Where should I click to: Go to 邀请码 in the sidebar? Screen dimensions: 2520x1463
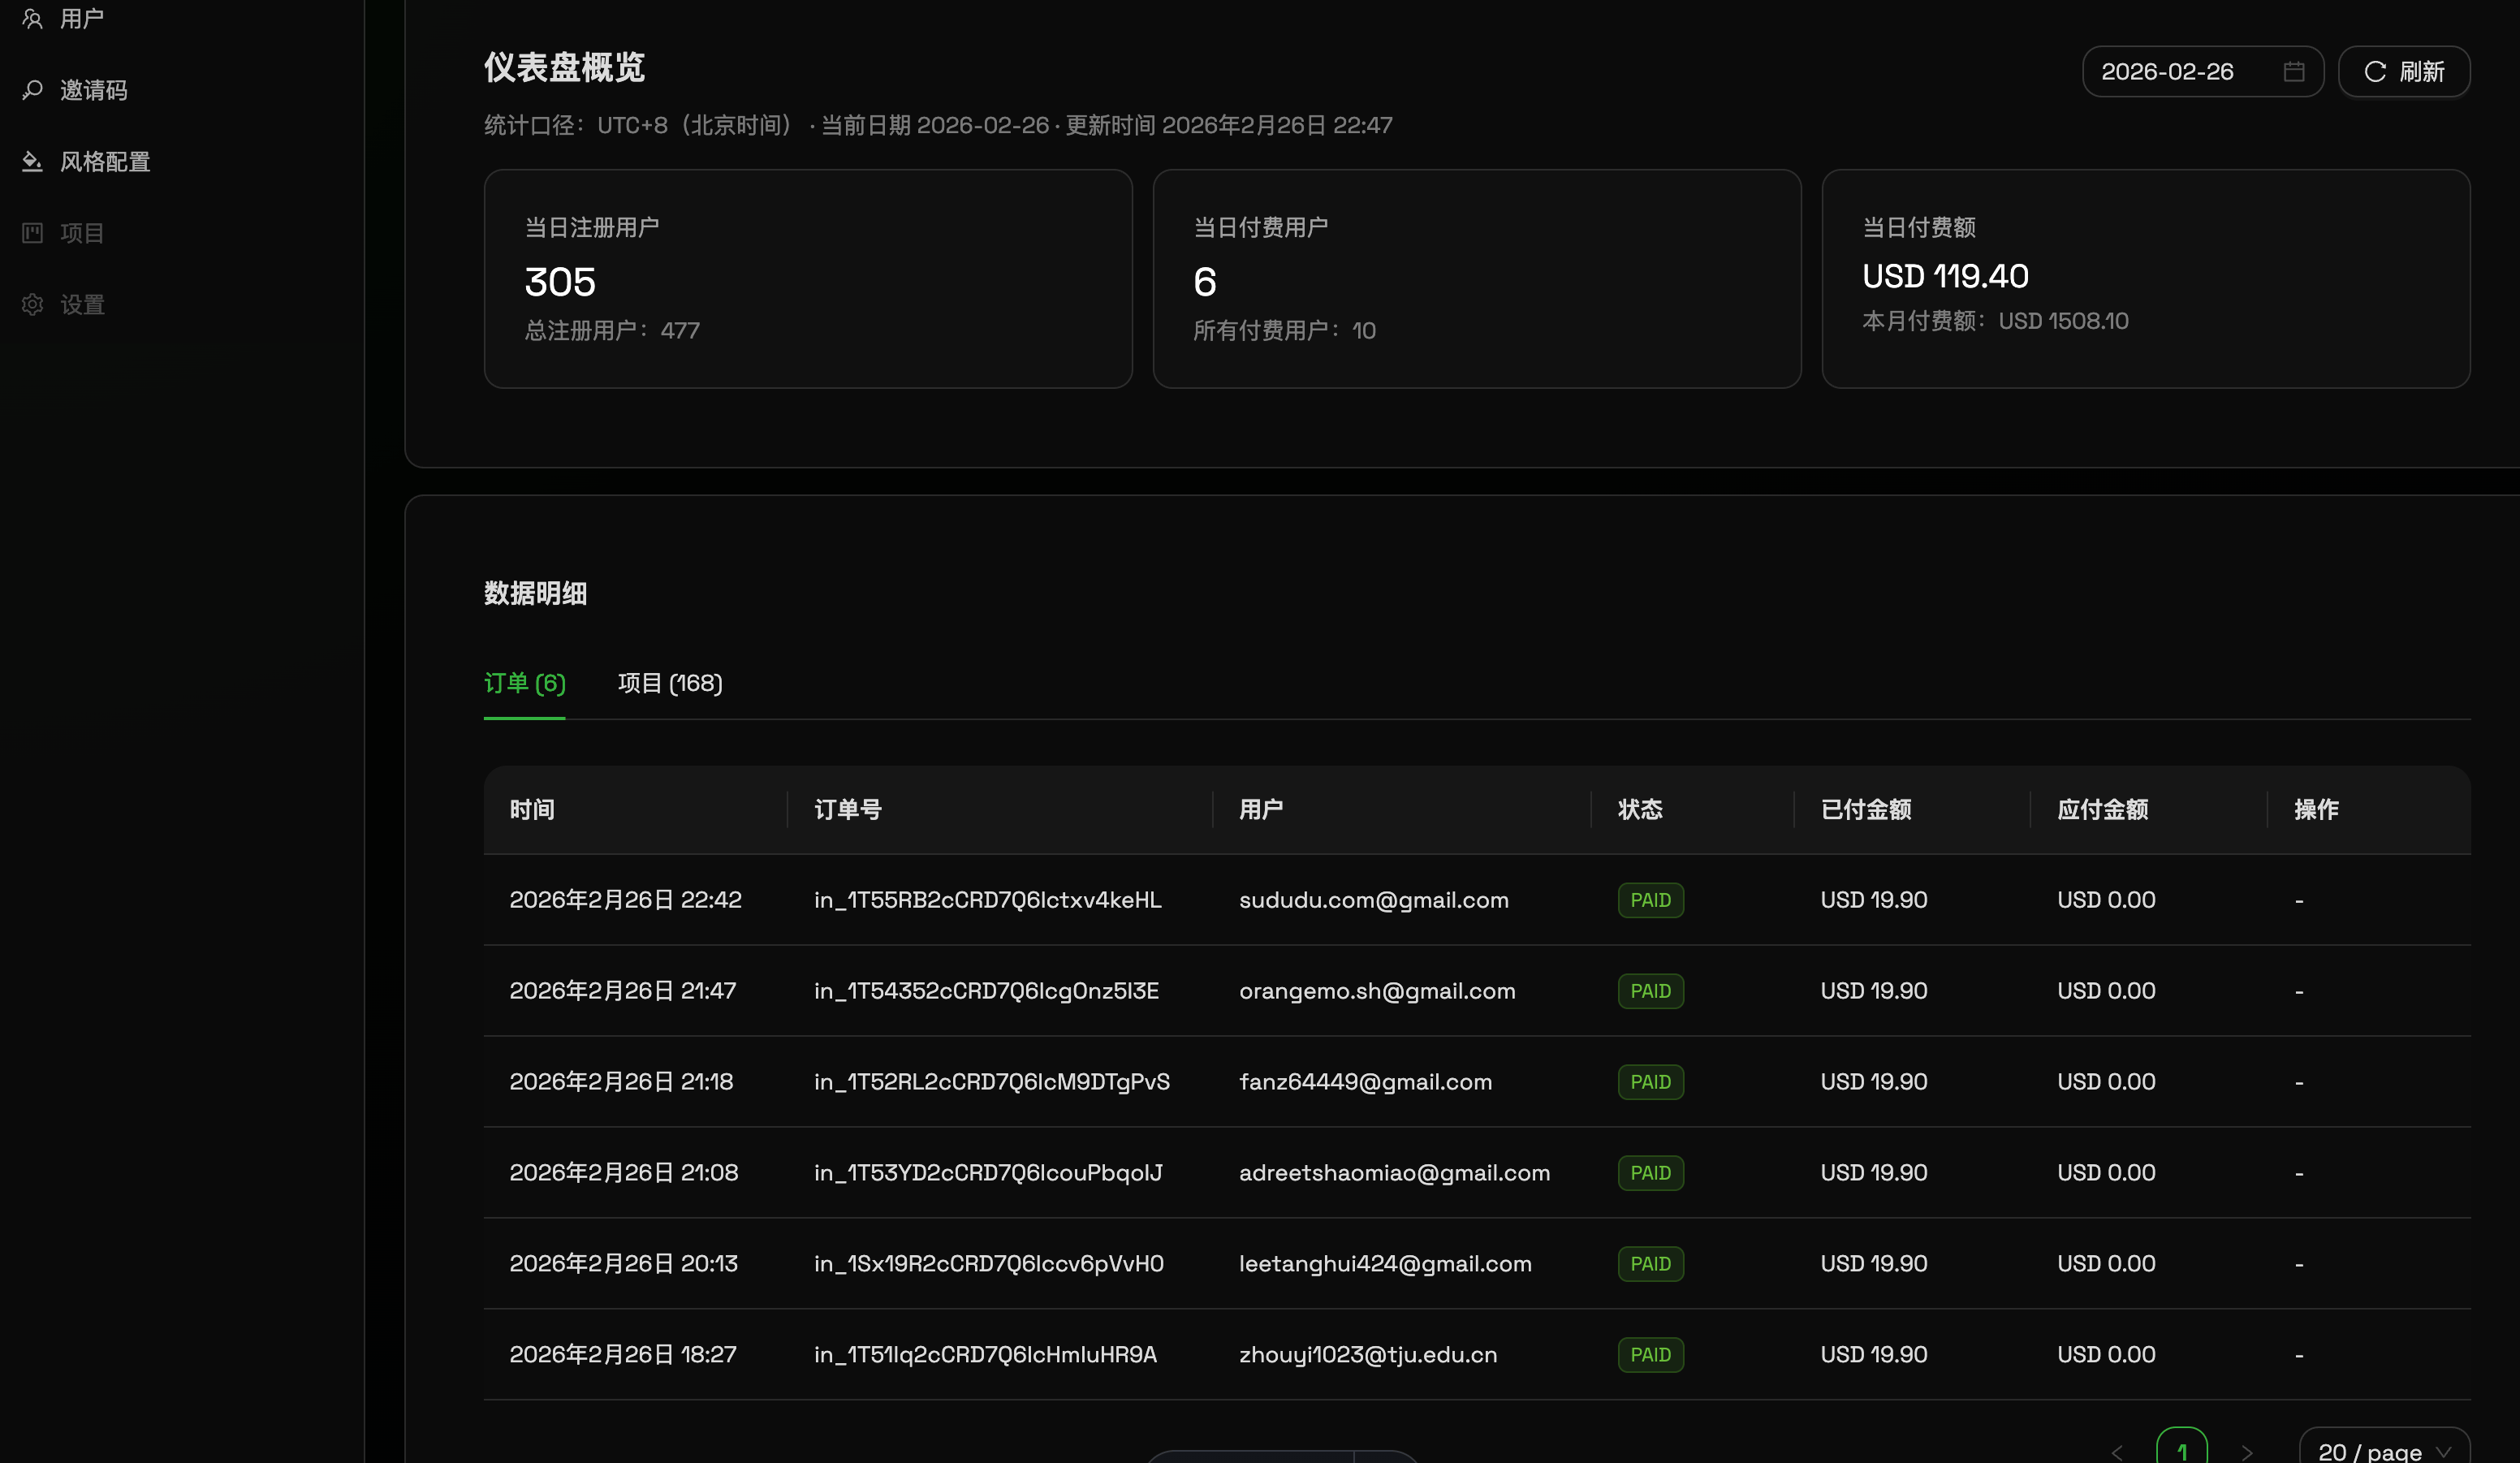(x=93, y=90)
